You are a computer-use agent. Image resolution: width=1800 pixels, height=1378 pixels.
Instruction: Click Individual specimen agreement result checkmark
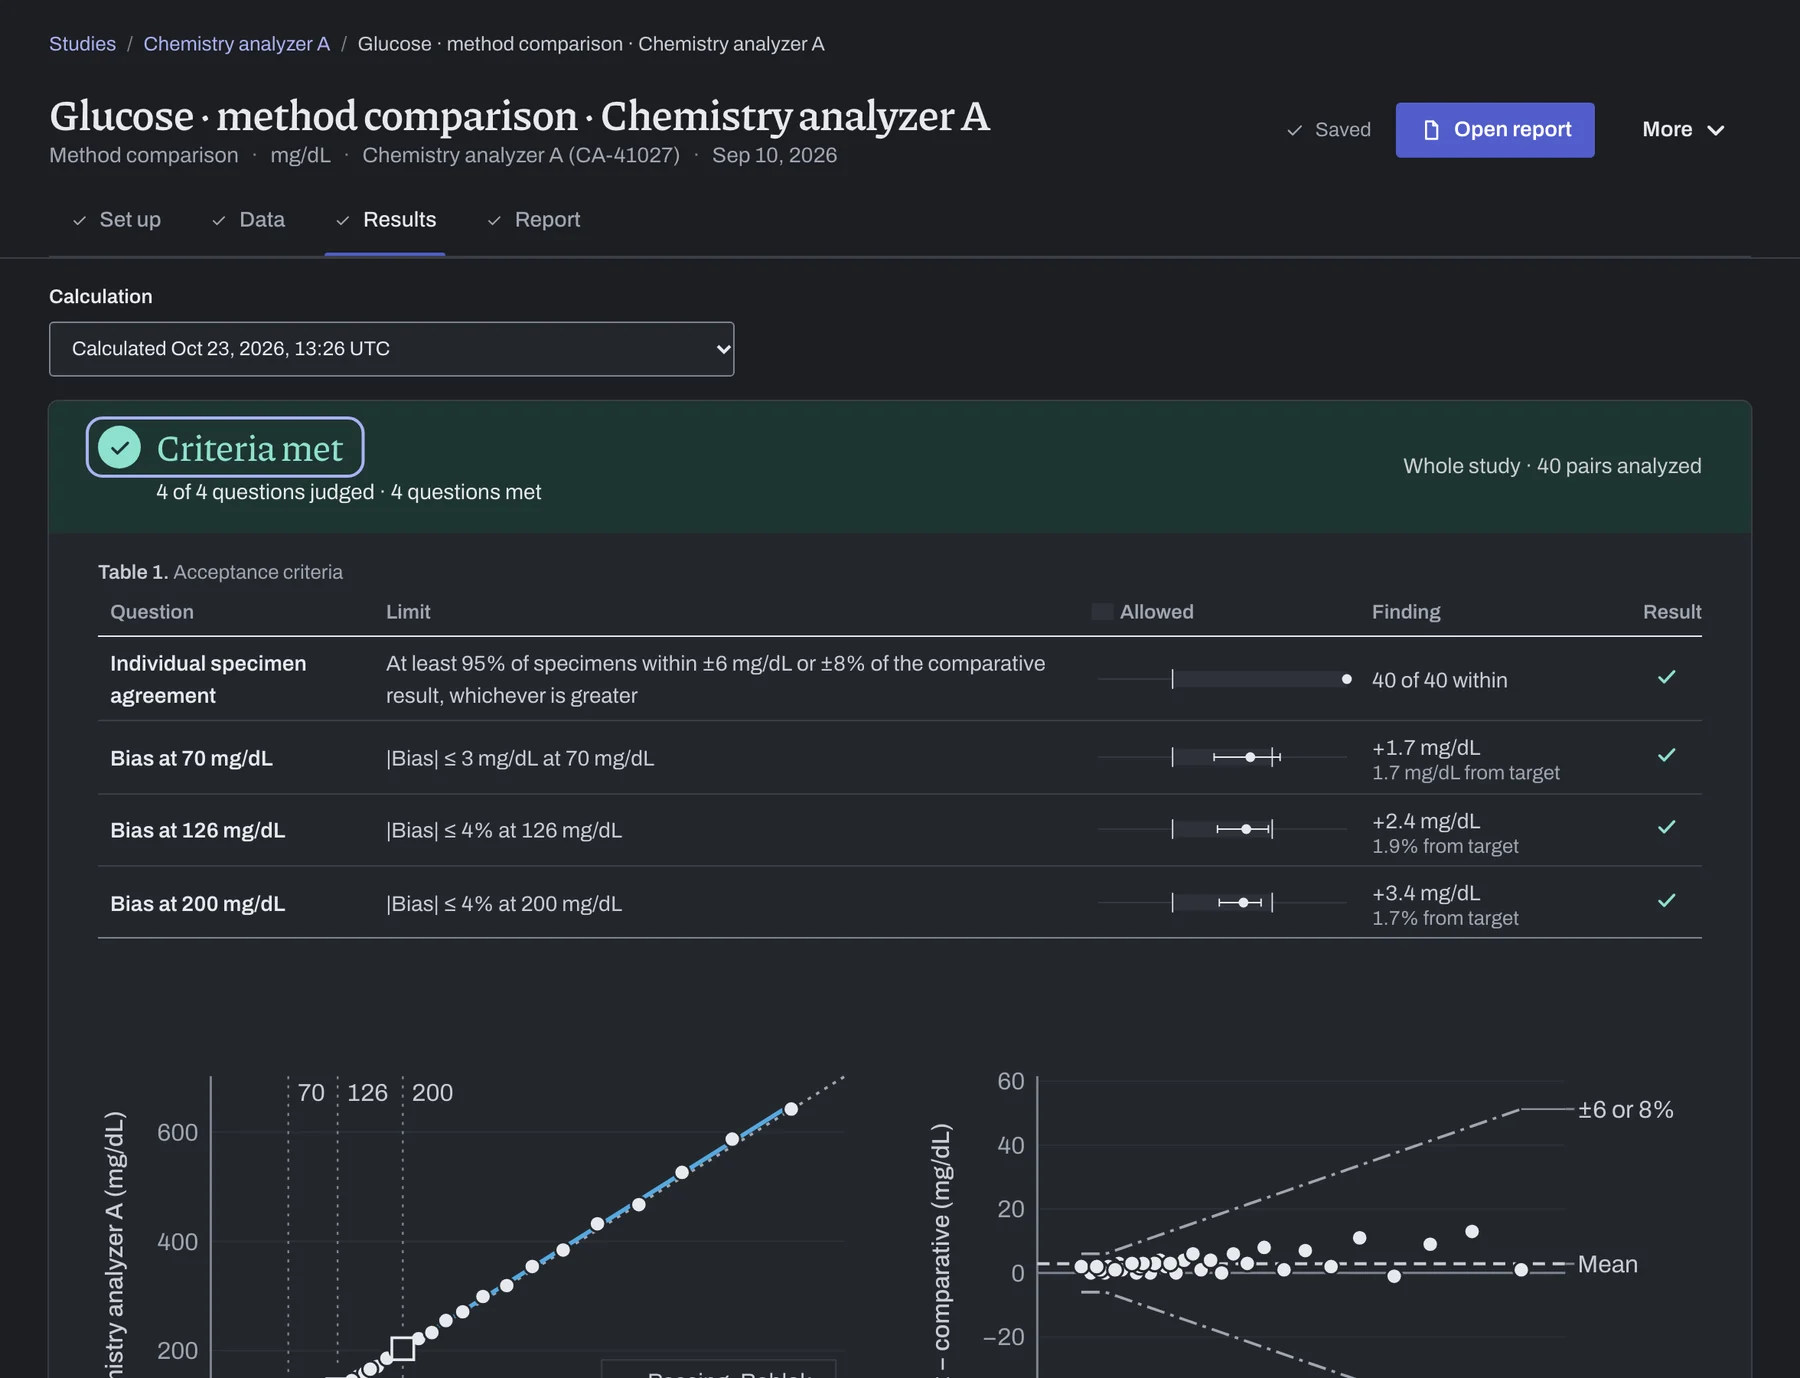pyautogui.click(x=1667, y=677)
